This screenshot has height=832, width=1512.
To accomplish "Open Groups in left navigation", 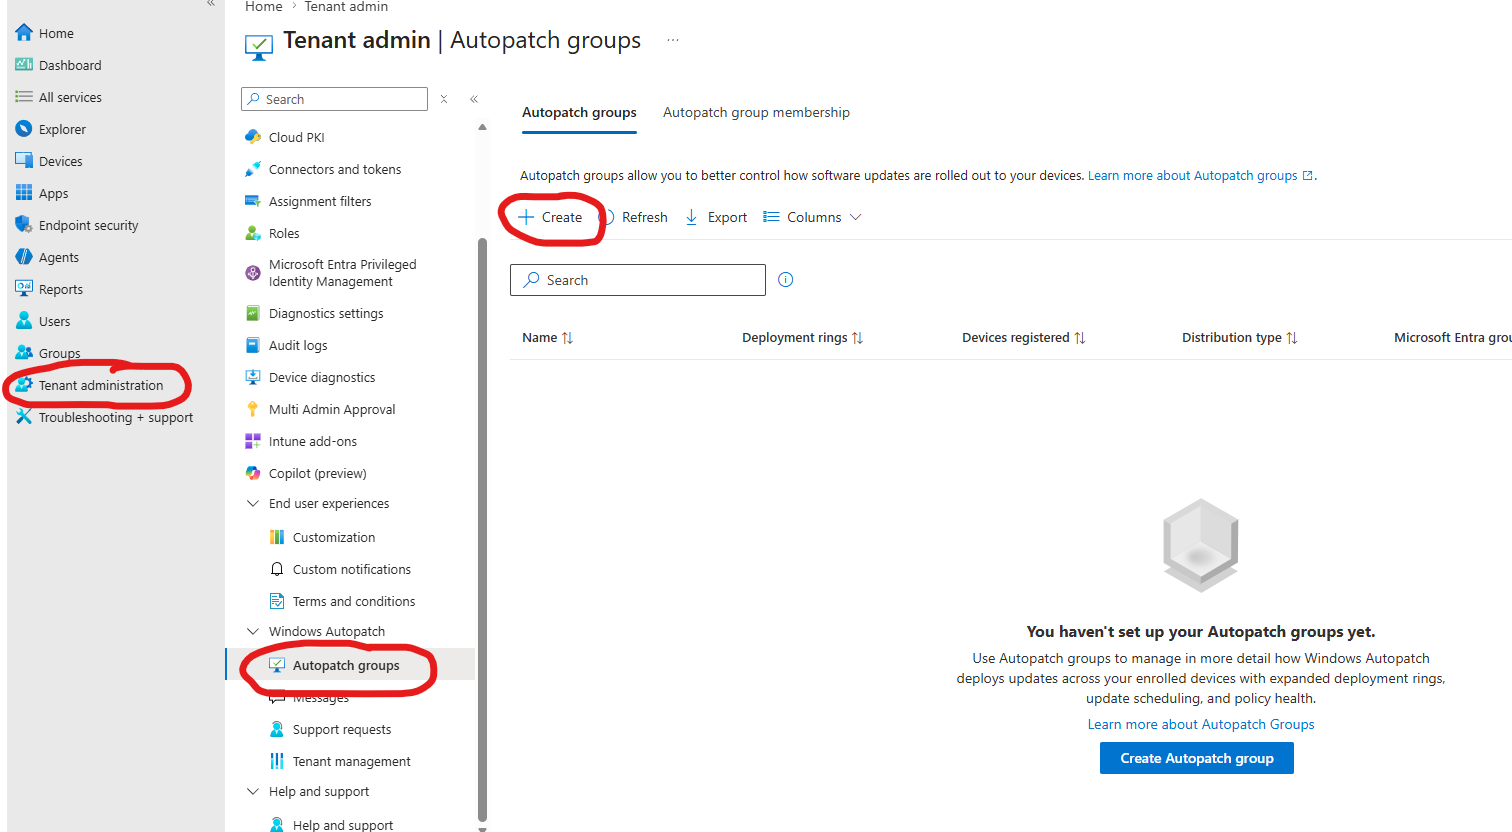I will coord(59,353).
